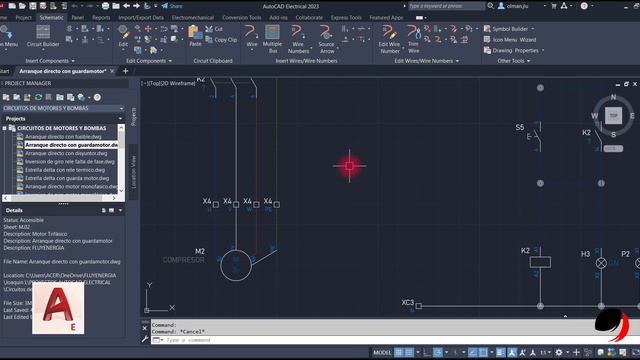Open active project dropdown CIRCUITOS DE MOTORES
The width and height of the screenshot is (640, 360).
tap(63, 108)
